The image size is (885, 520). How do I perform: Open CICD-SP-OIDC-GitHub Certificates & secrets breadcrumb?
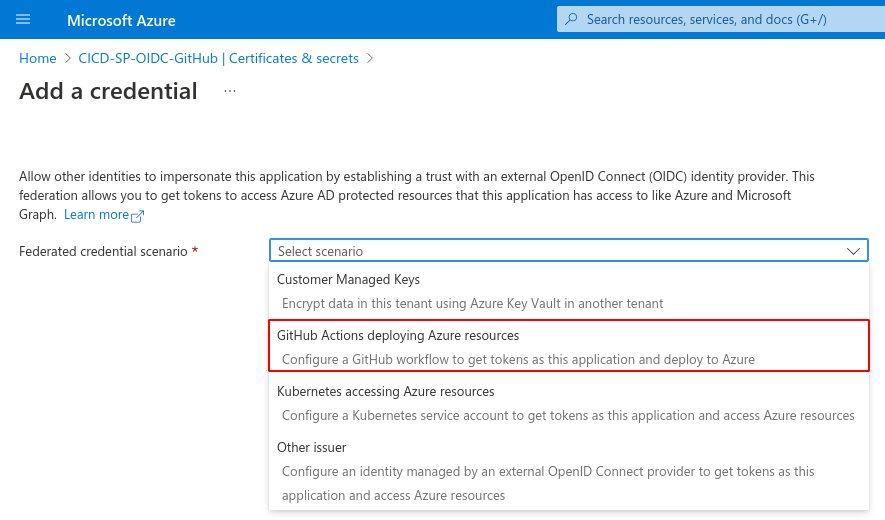(218, 58)
